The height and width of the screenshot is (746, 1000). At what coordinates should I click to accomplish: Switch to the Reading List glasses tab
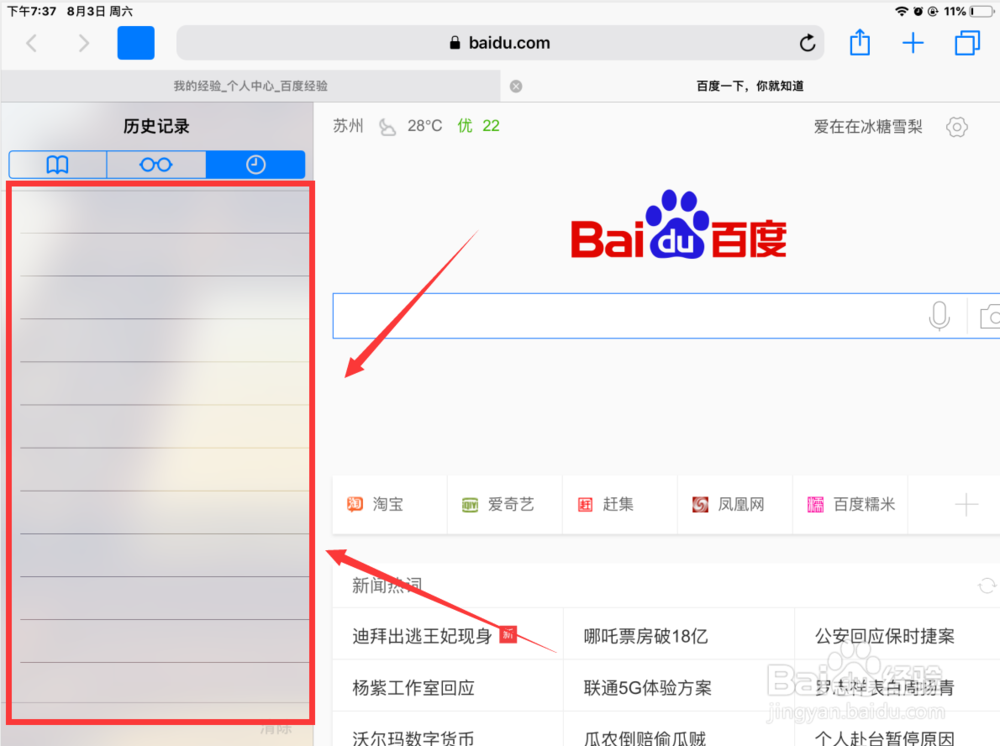(156, 165)
